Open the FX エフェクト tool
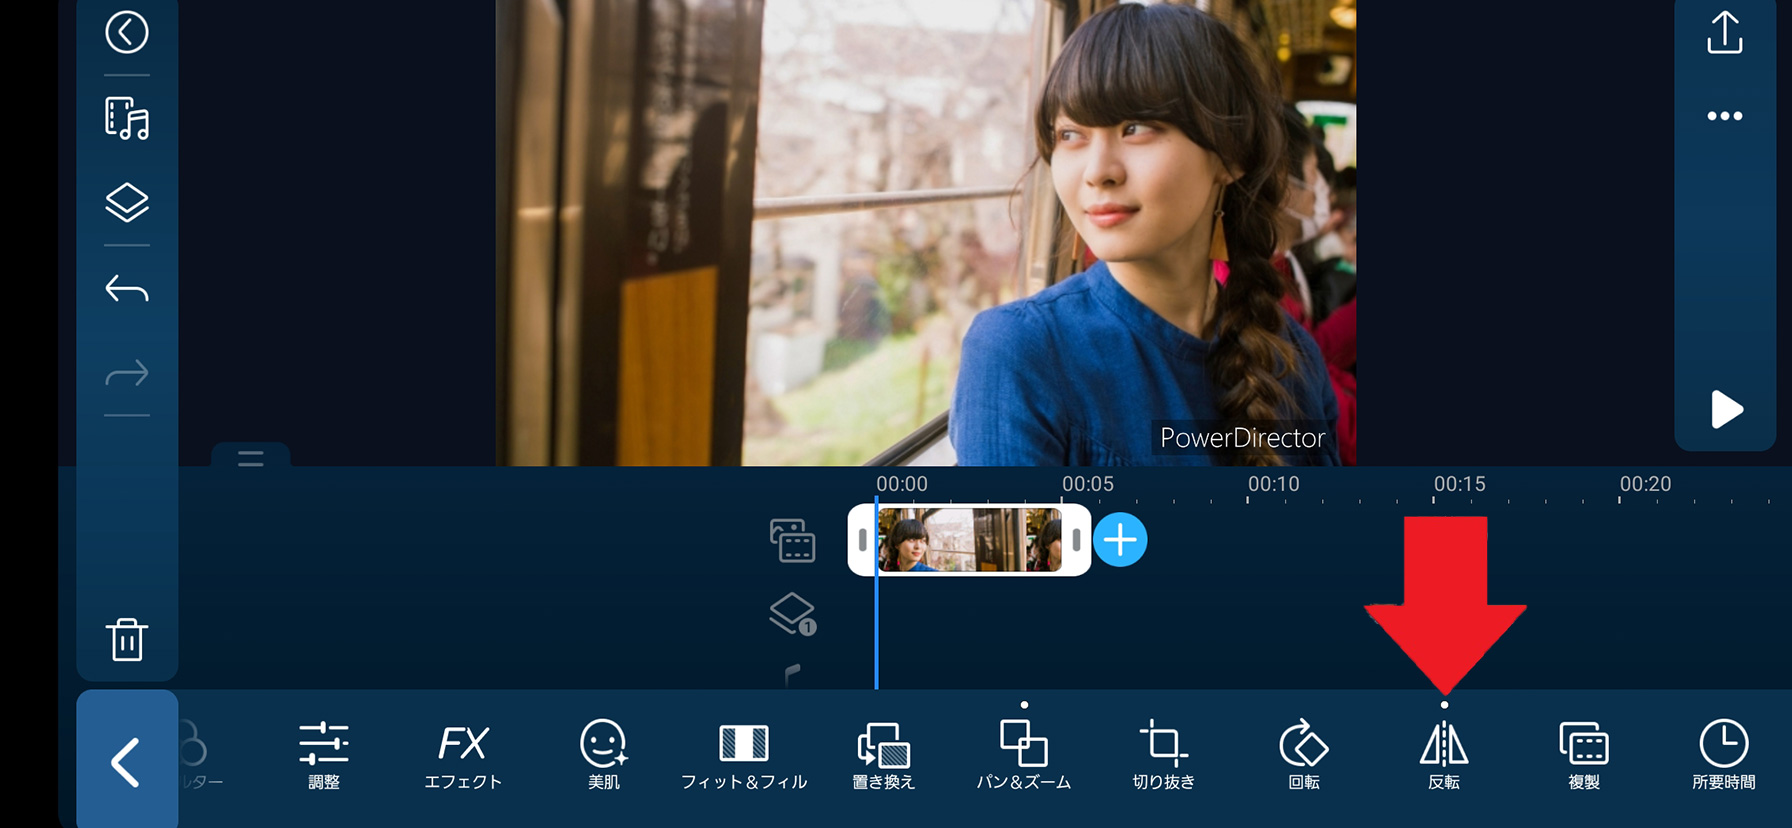The image size is (1792, 828). click(463, 756)
